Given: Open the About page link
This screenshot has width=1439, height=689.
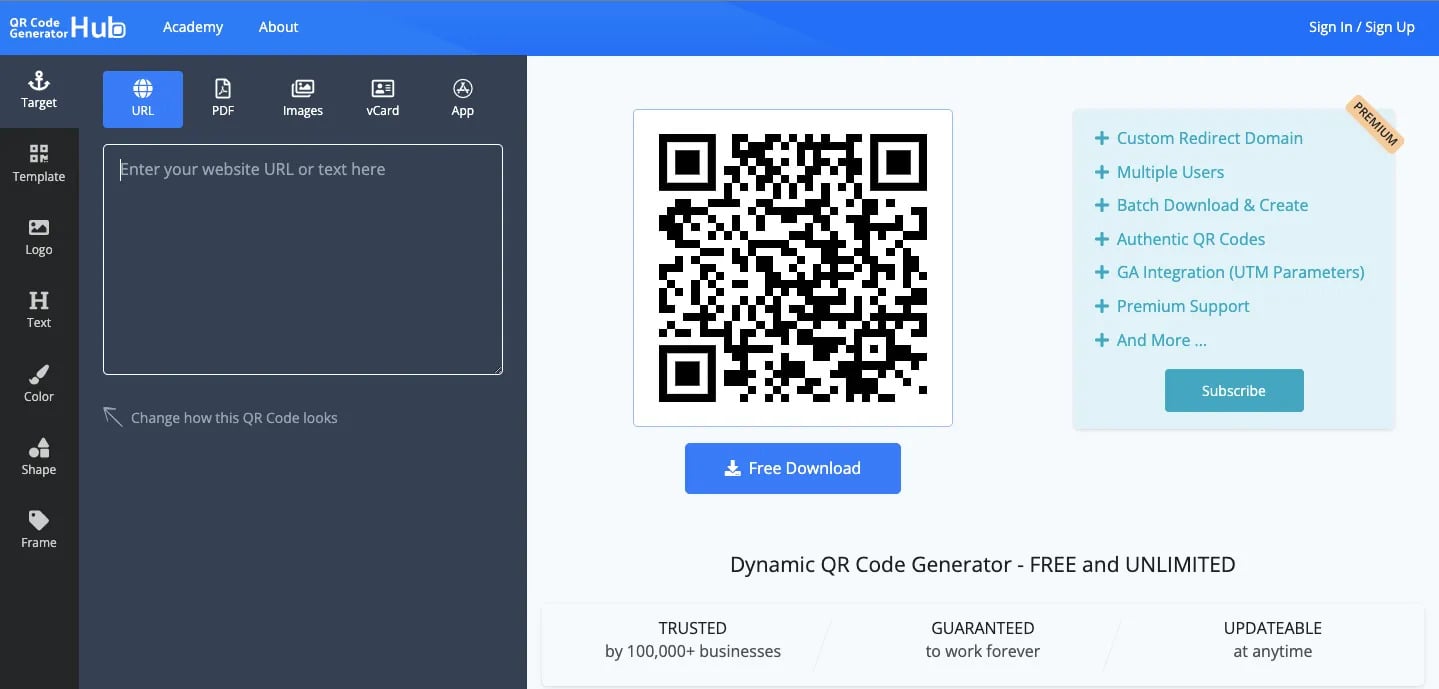Looking at the screenshot, I should (x=278, y=27).
